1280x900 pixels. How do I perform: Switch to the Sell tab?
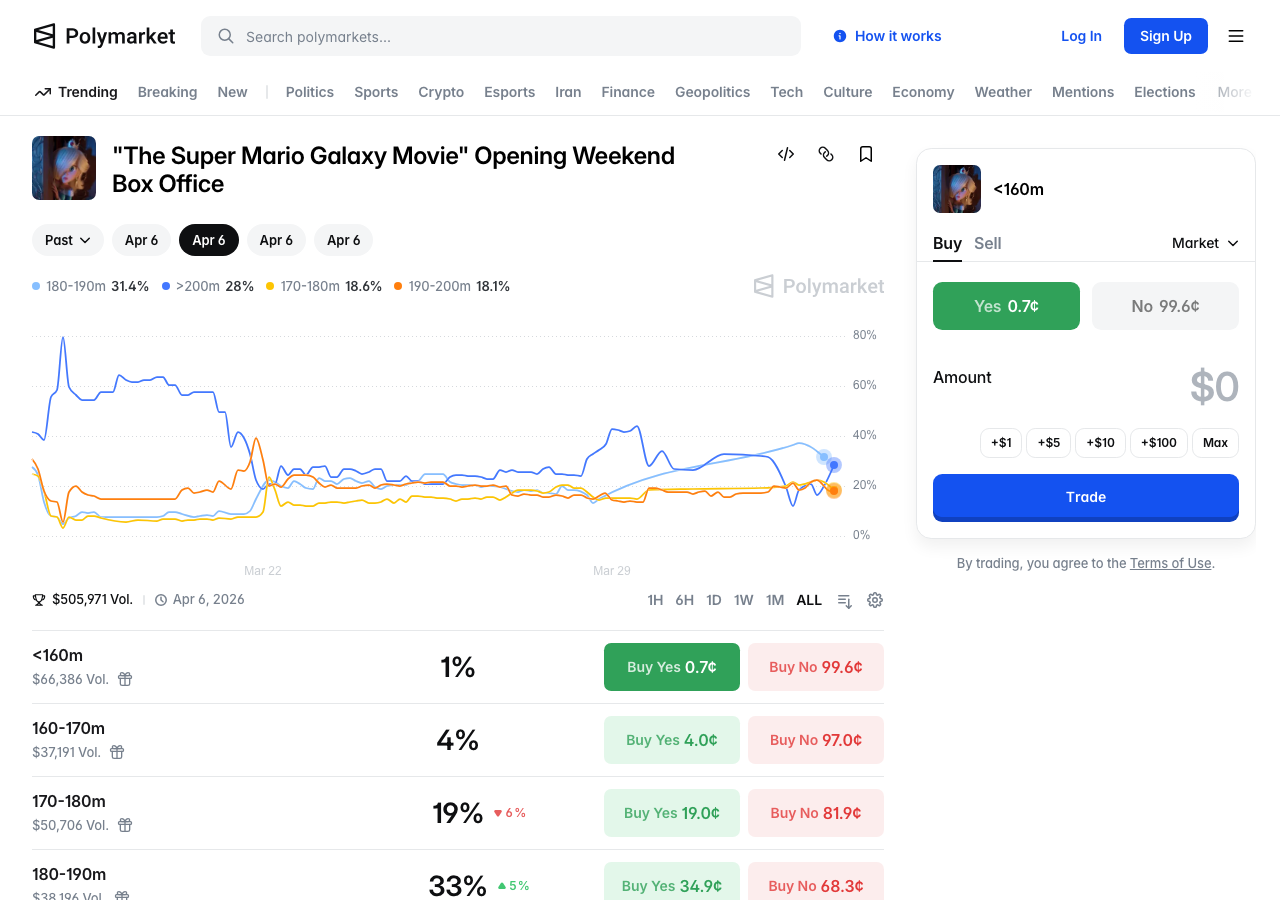tap(987, 243)
